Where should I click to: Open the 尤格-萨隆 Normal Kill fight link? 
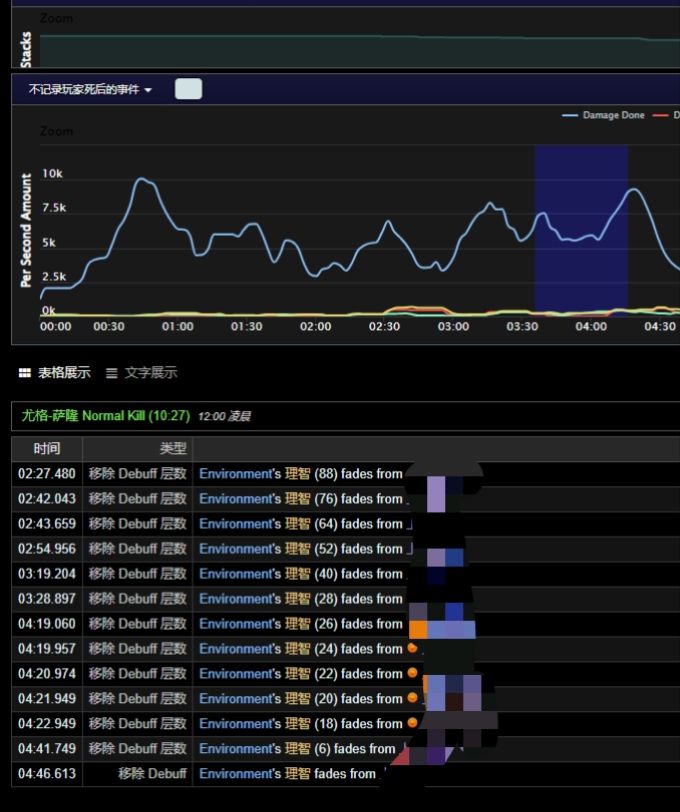106,416
